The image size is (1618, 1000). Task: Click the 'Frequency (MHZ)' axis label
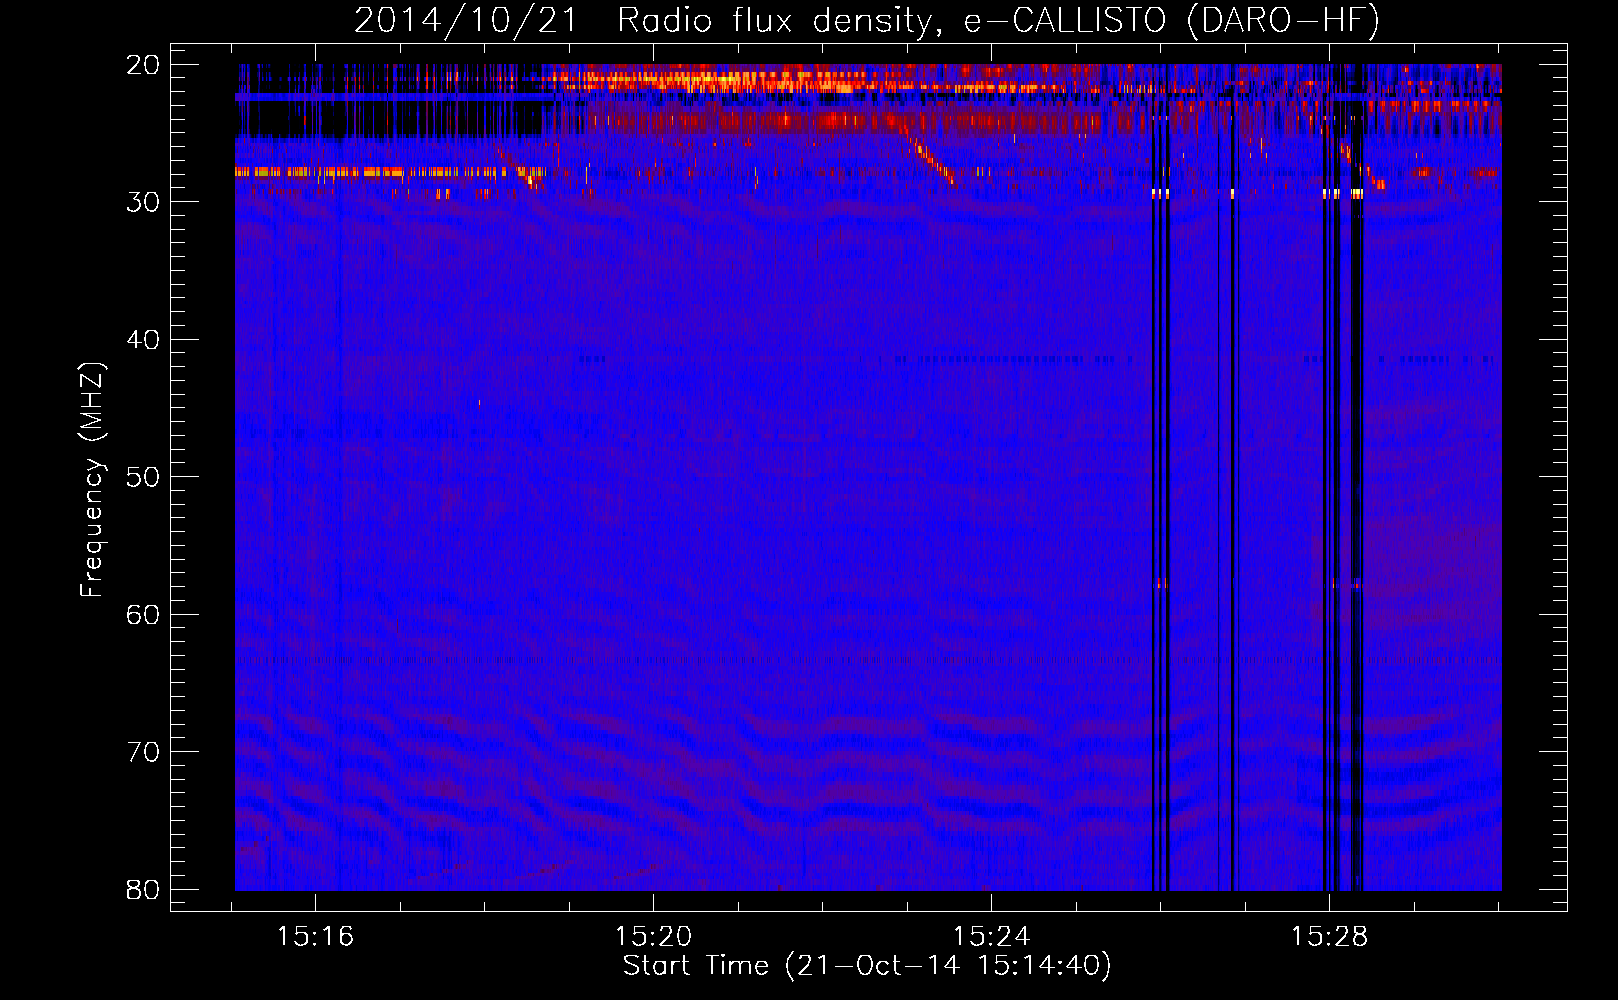pos(92,480)
